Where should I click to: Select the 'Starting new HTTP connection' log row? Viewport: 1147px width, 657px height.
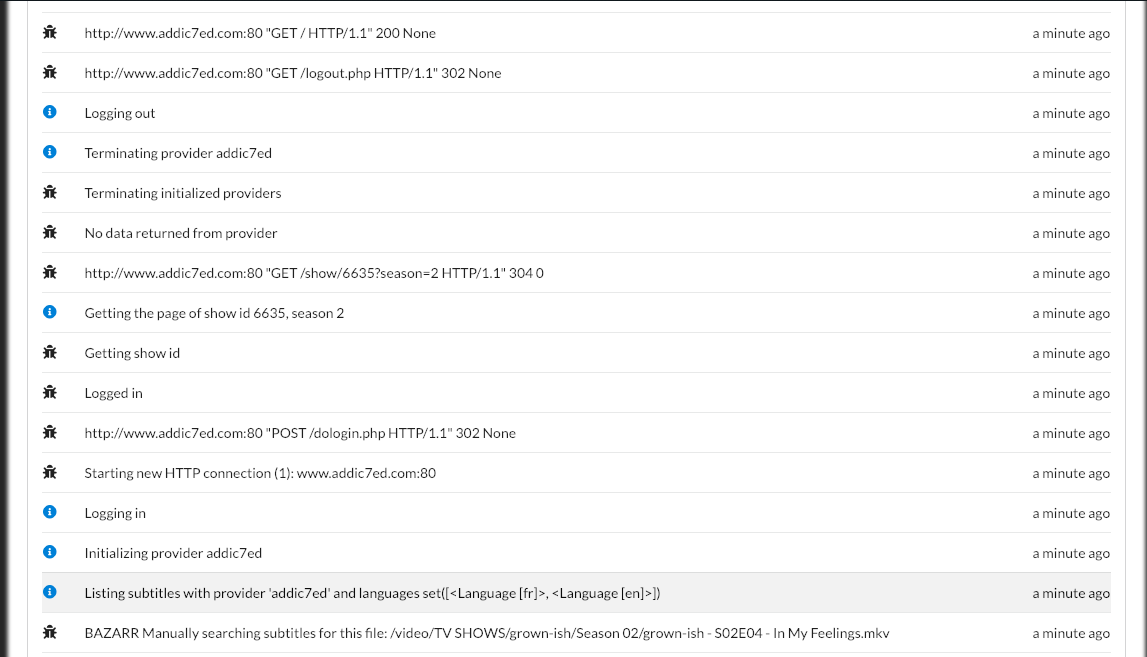[x=261, y=472]
